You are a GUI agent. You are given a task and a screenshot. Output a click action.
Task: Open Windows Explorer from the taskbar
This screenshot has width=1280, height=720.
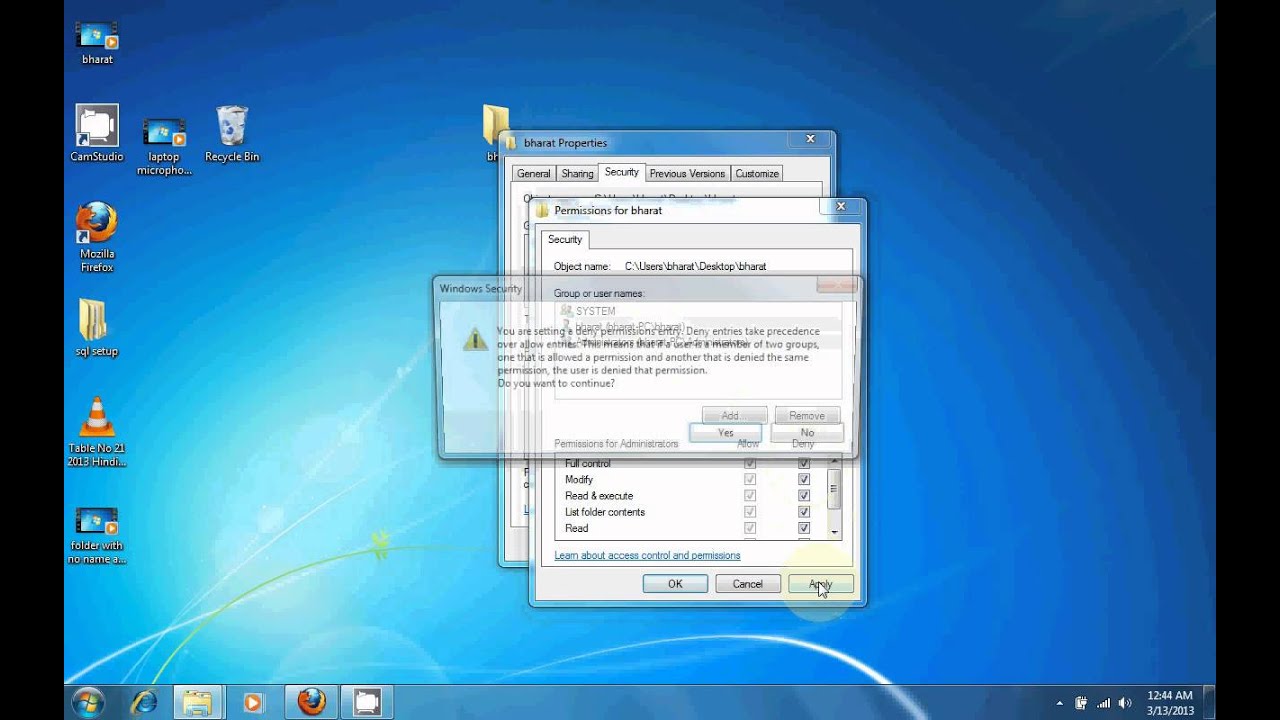[x=198, y=702]
